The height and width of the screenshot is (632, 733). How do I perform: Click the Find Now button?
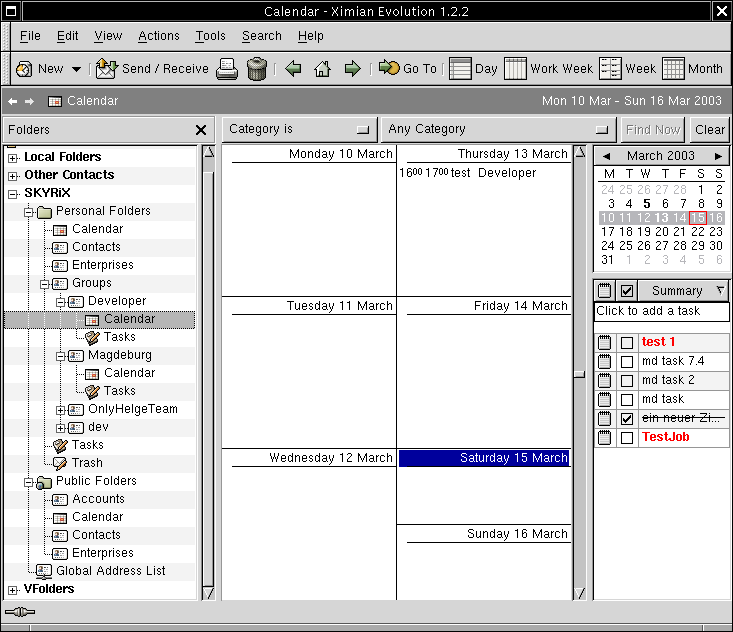click(653, 130)
